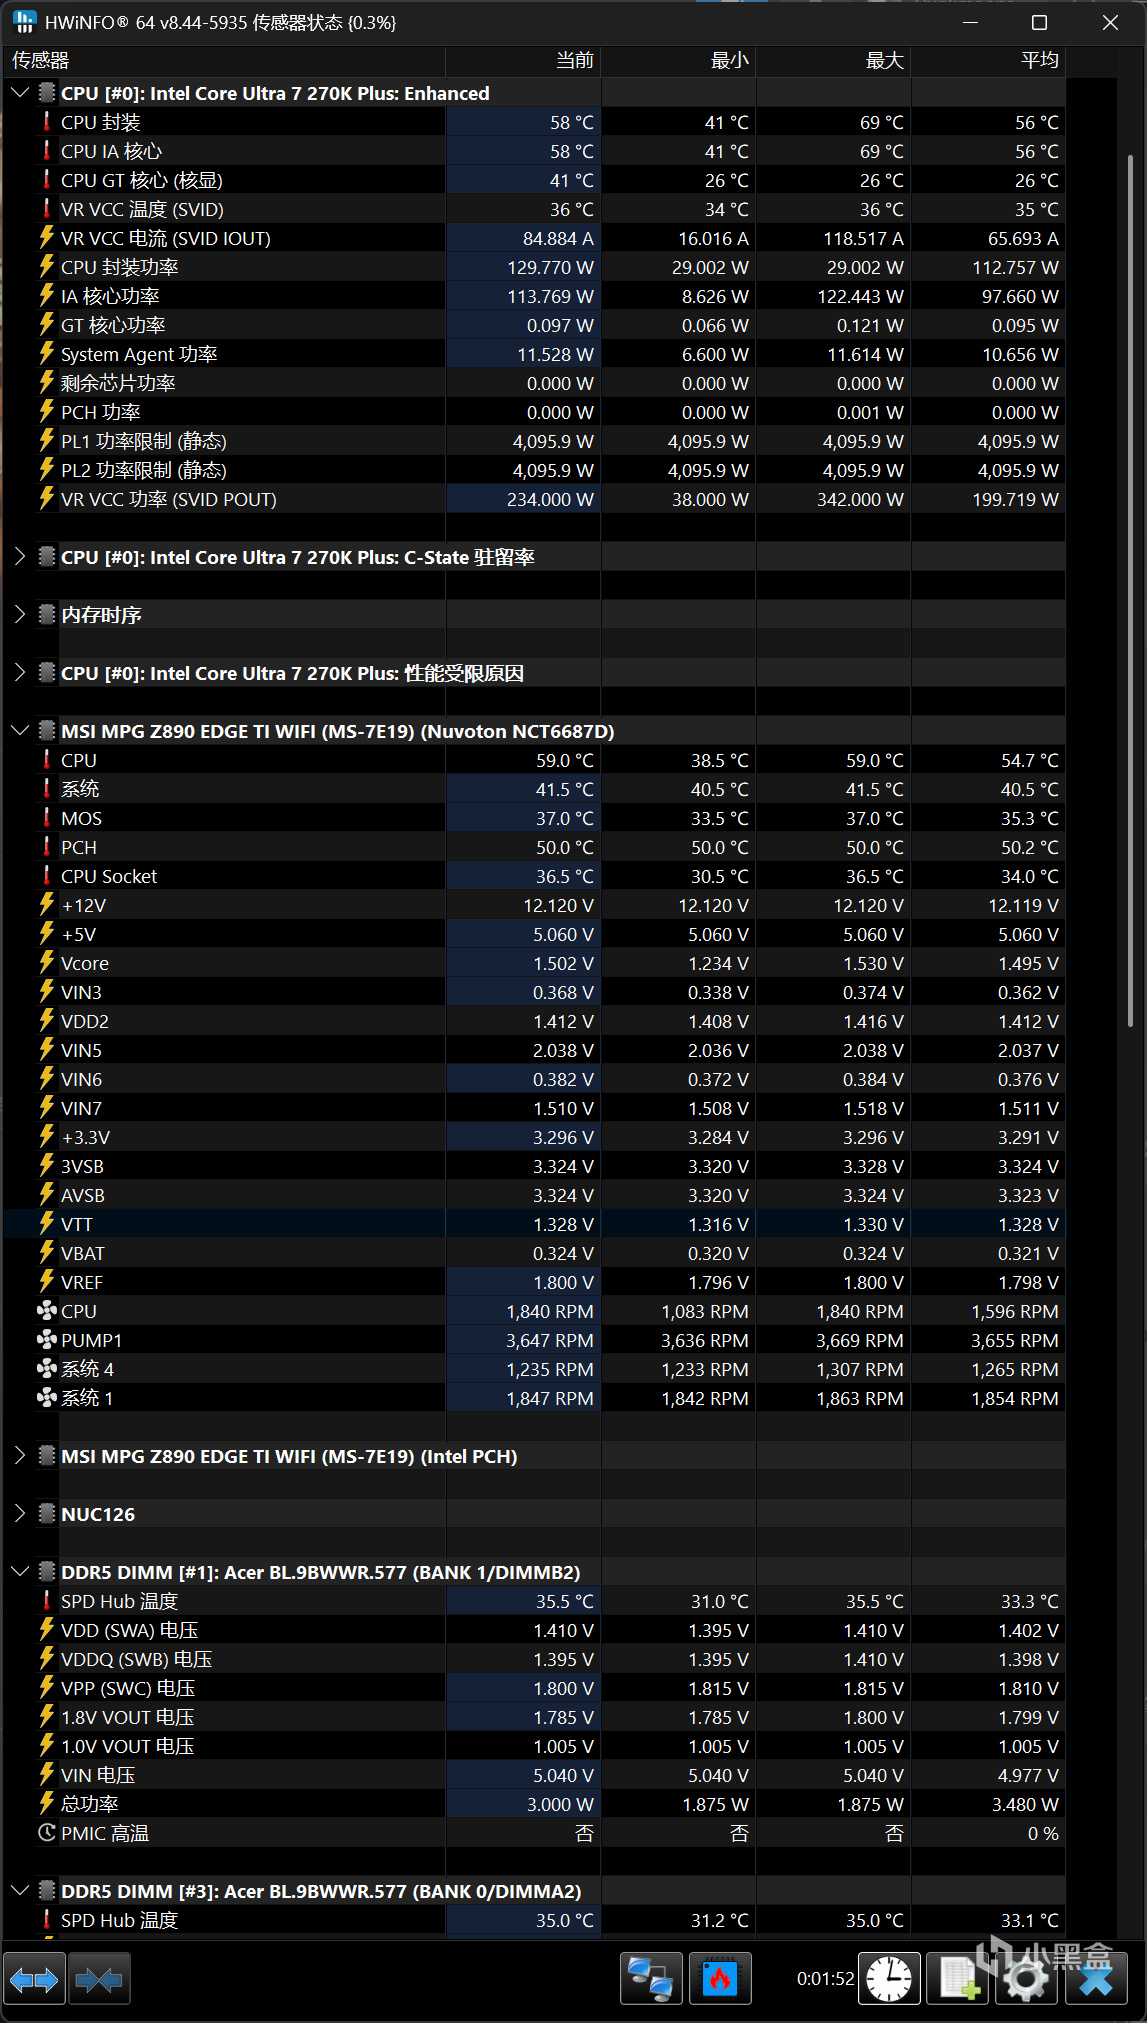This screenshot has width=1147, height=2023.
Task: Click the HWiNFO app icon in title bar
Action: click(24, 22)
